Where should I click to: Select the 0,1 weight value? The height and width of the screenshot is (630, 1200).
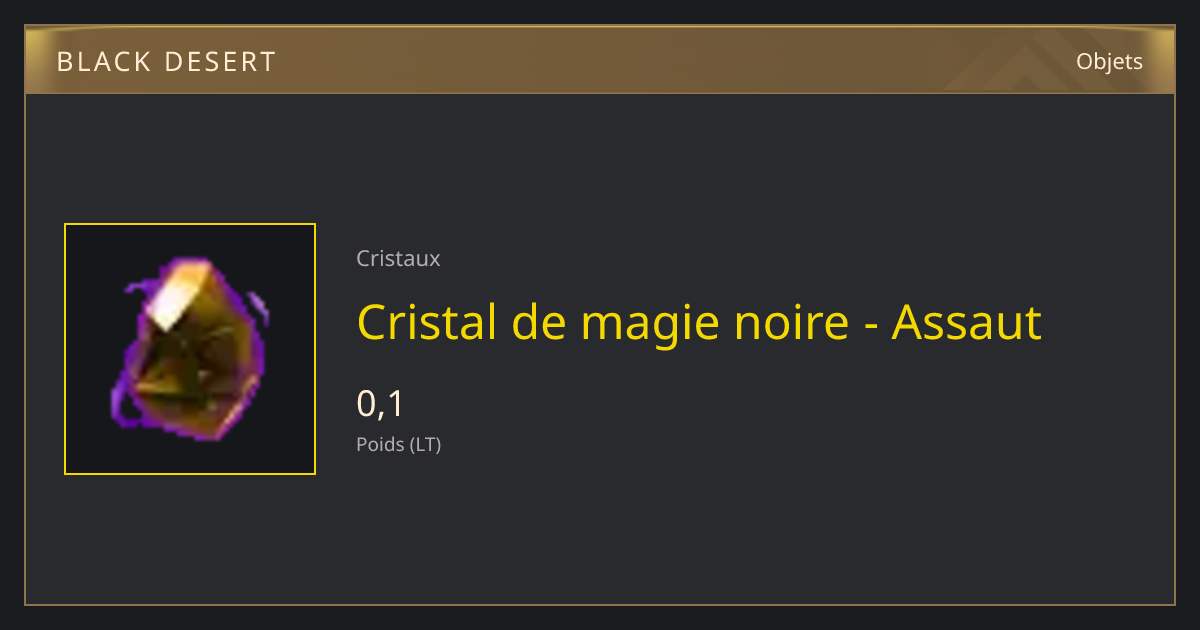pos(380,404)
